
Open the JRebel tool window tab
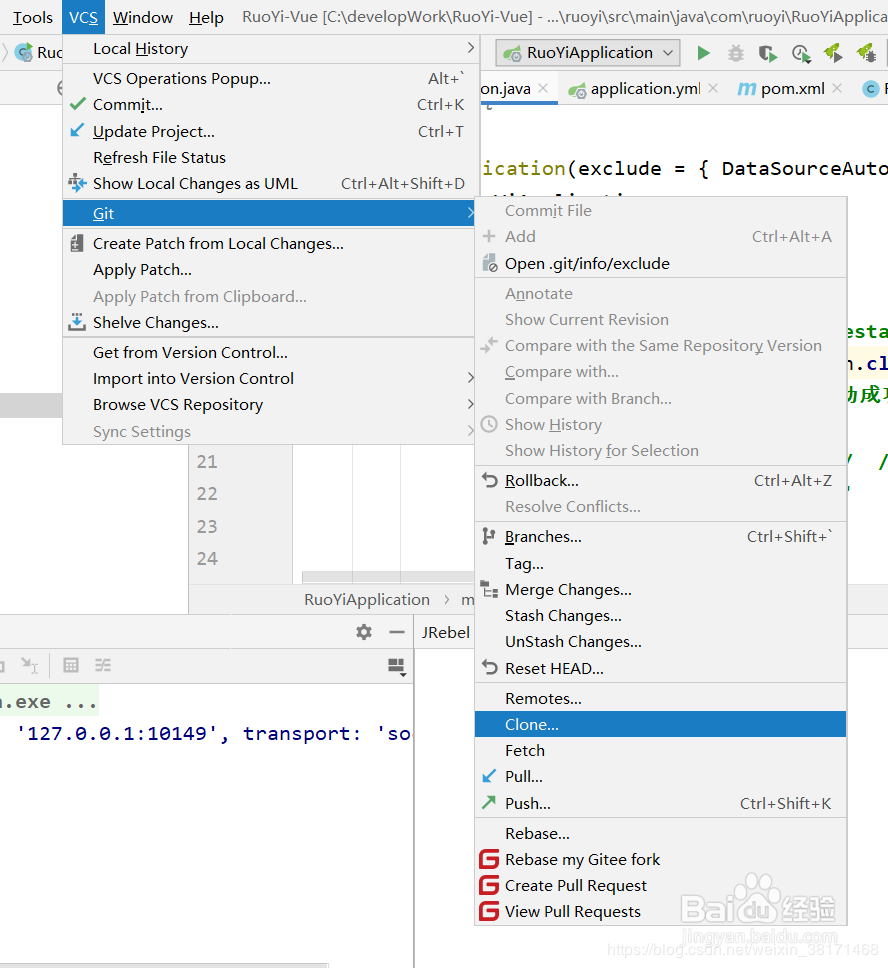point(445,632)
